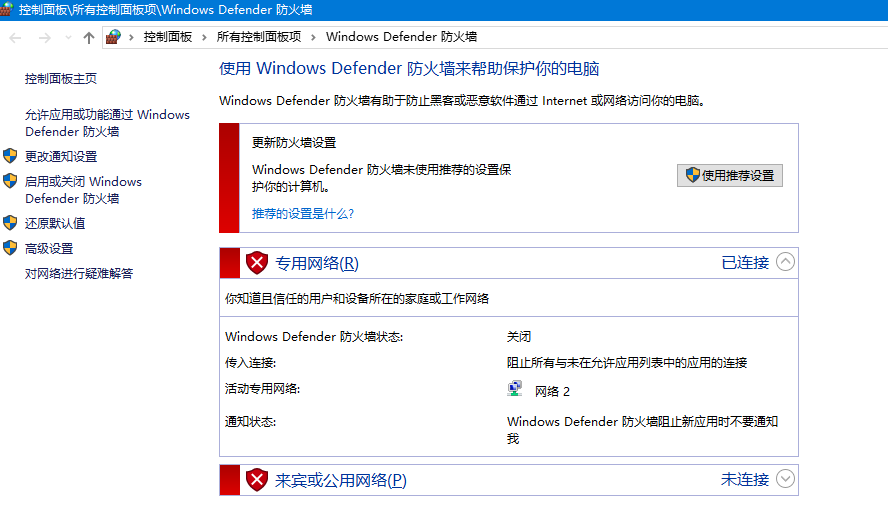This screenshot has width=888, height=523.
Task: Open 更改通知设置 in the sidebar
Action: (x=61, y=156)
